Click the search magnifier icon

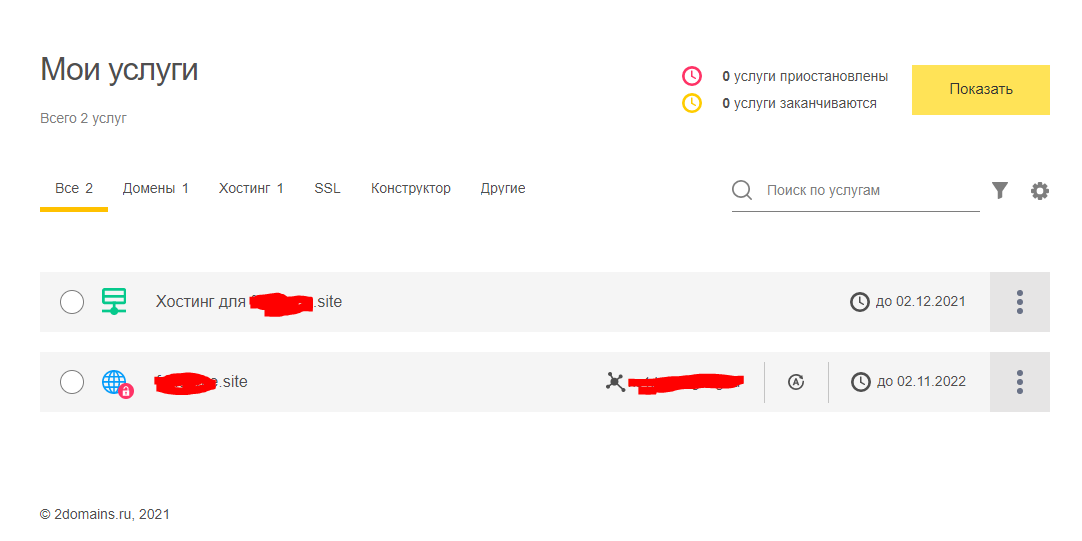(x=742, y=190)
